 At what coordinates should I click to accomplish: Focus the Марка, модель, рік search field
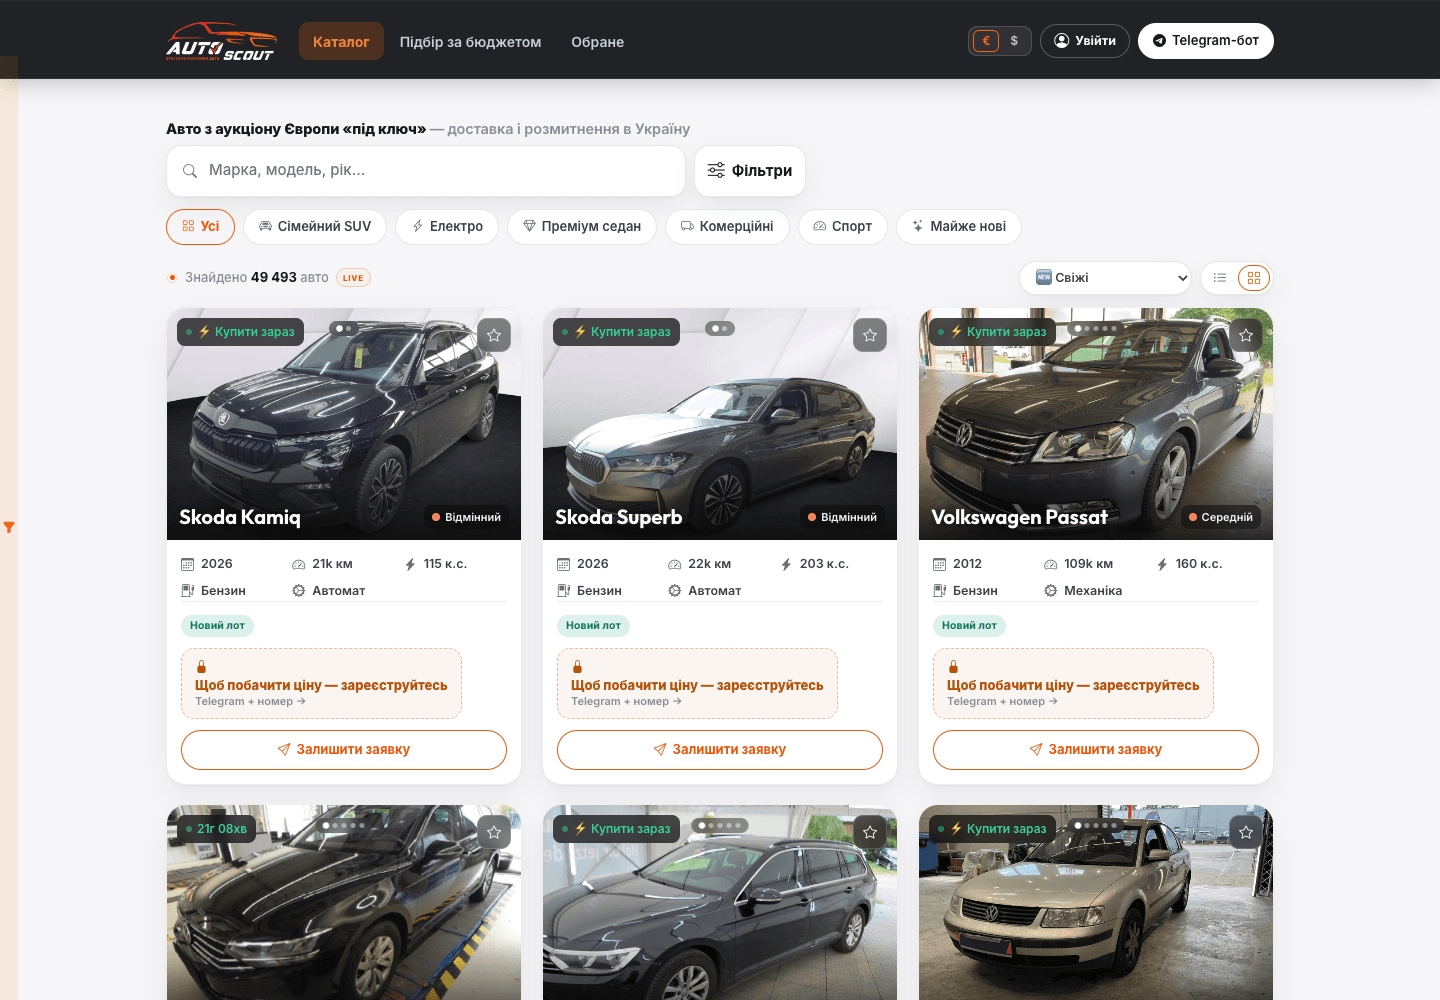point(426,171)
